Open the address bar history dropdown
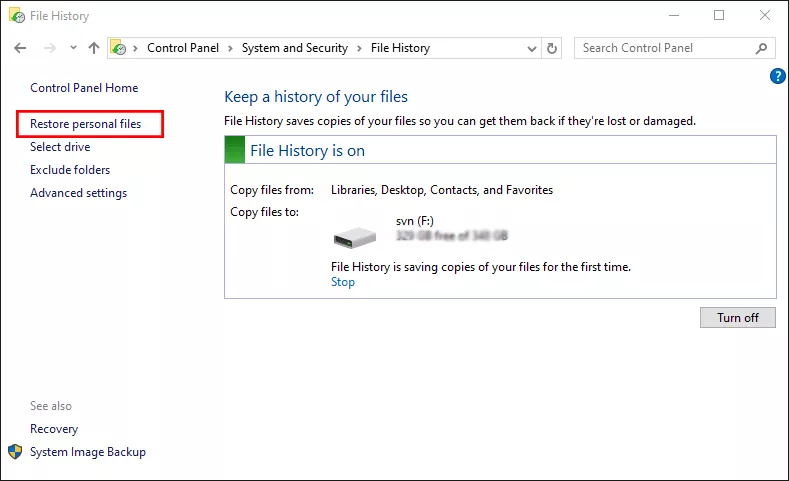Screen dimensions: 789x481 tap(532, 49)
